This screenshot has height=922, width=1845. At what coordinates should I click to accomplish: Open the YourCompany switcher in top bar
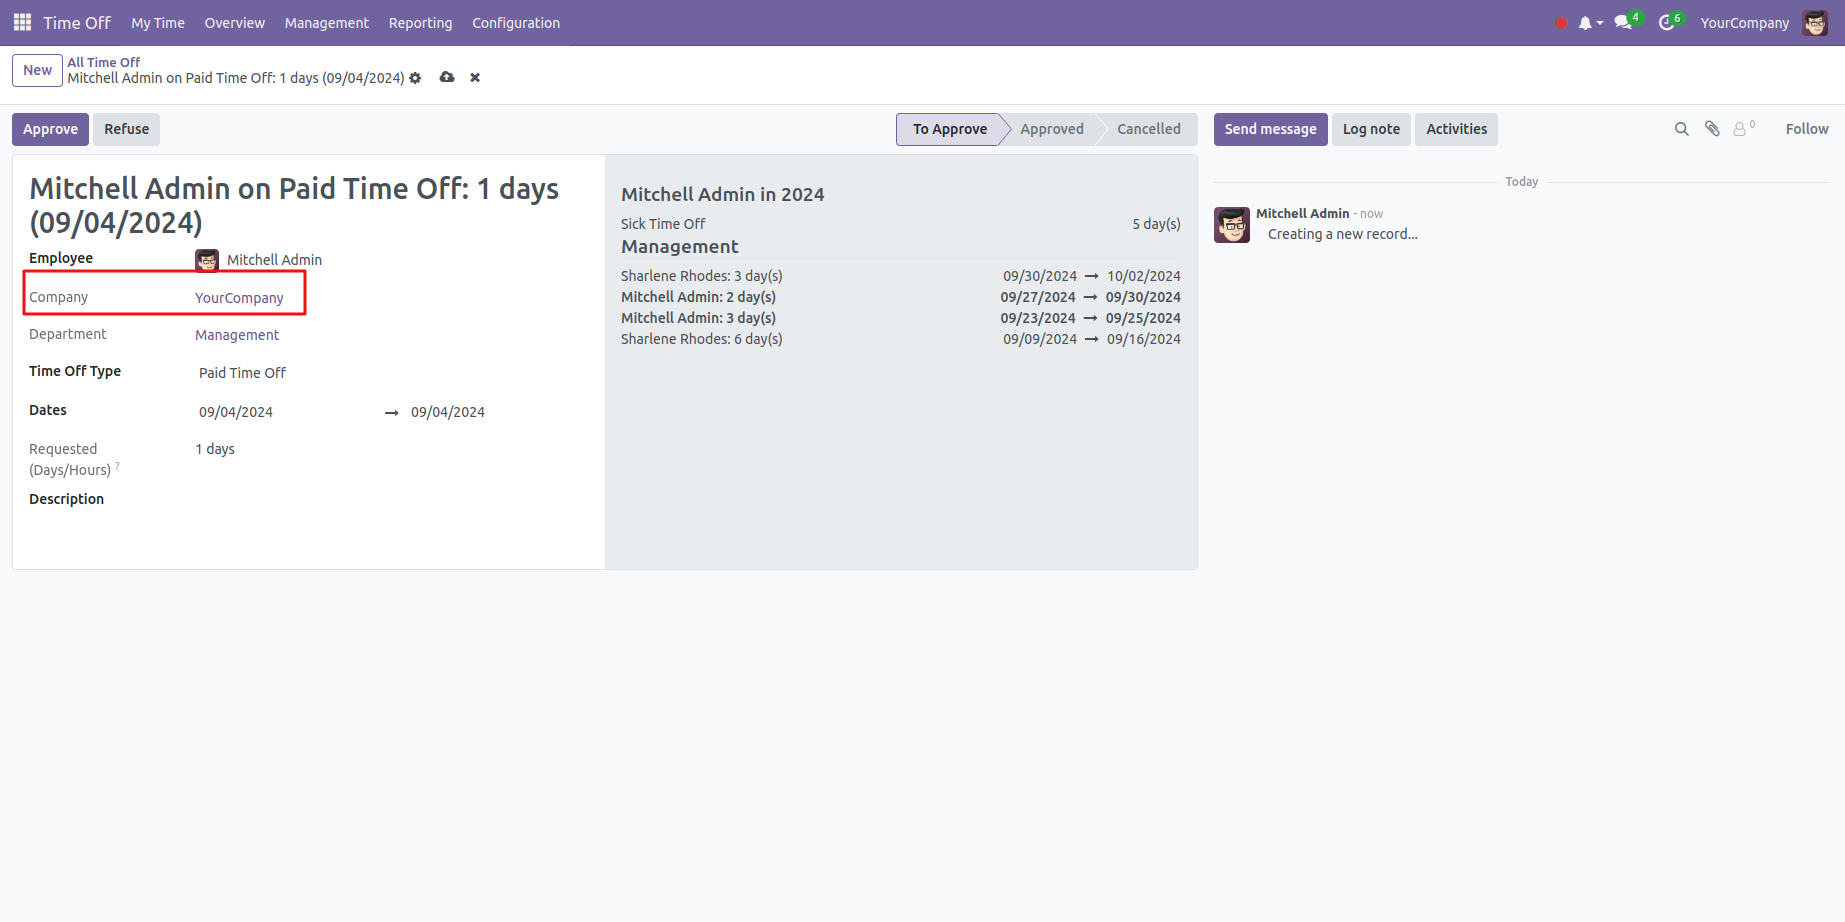pyautogui.click(x=1744, y=23)
